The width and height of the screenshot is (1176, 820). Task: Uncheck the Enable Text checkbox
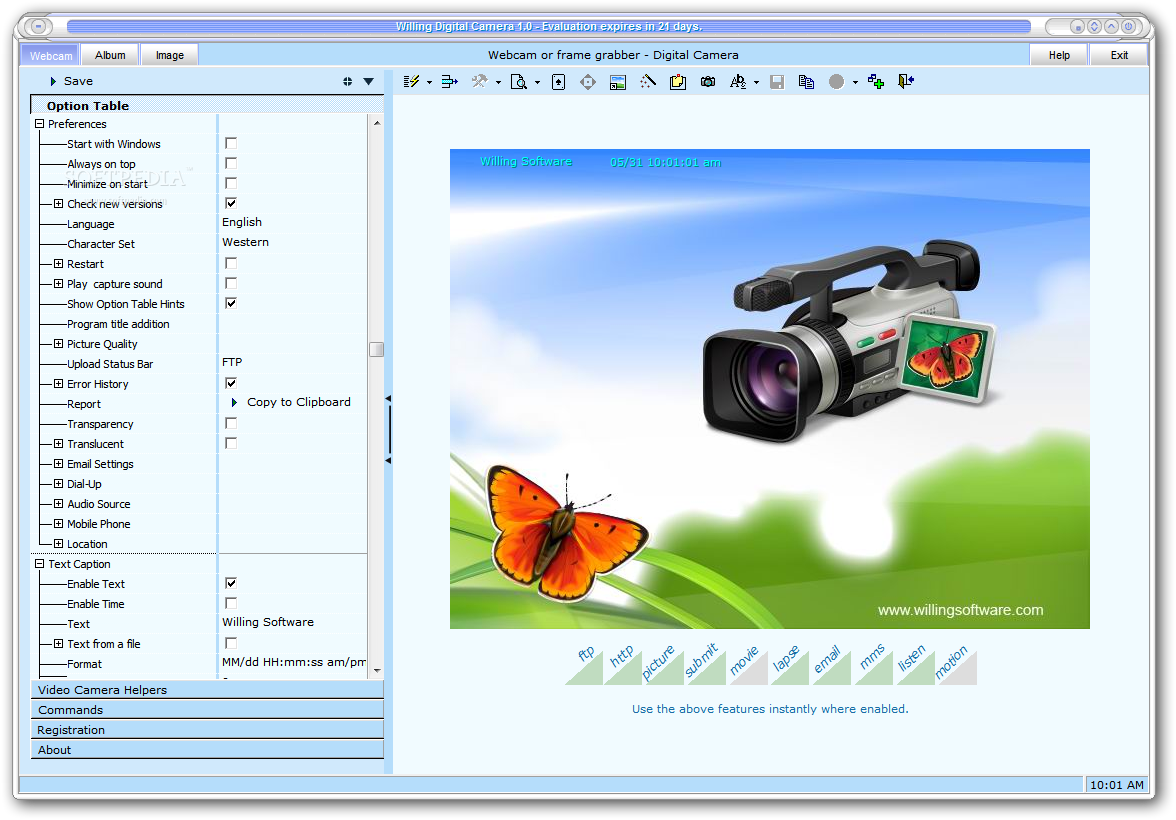coord(231,583)
